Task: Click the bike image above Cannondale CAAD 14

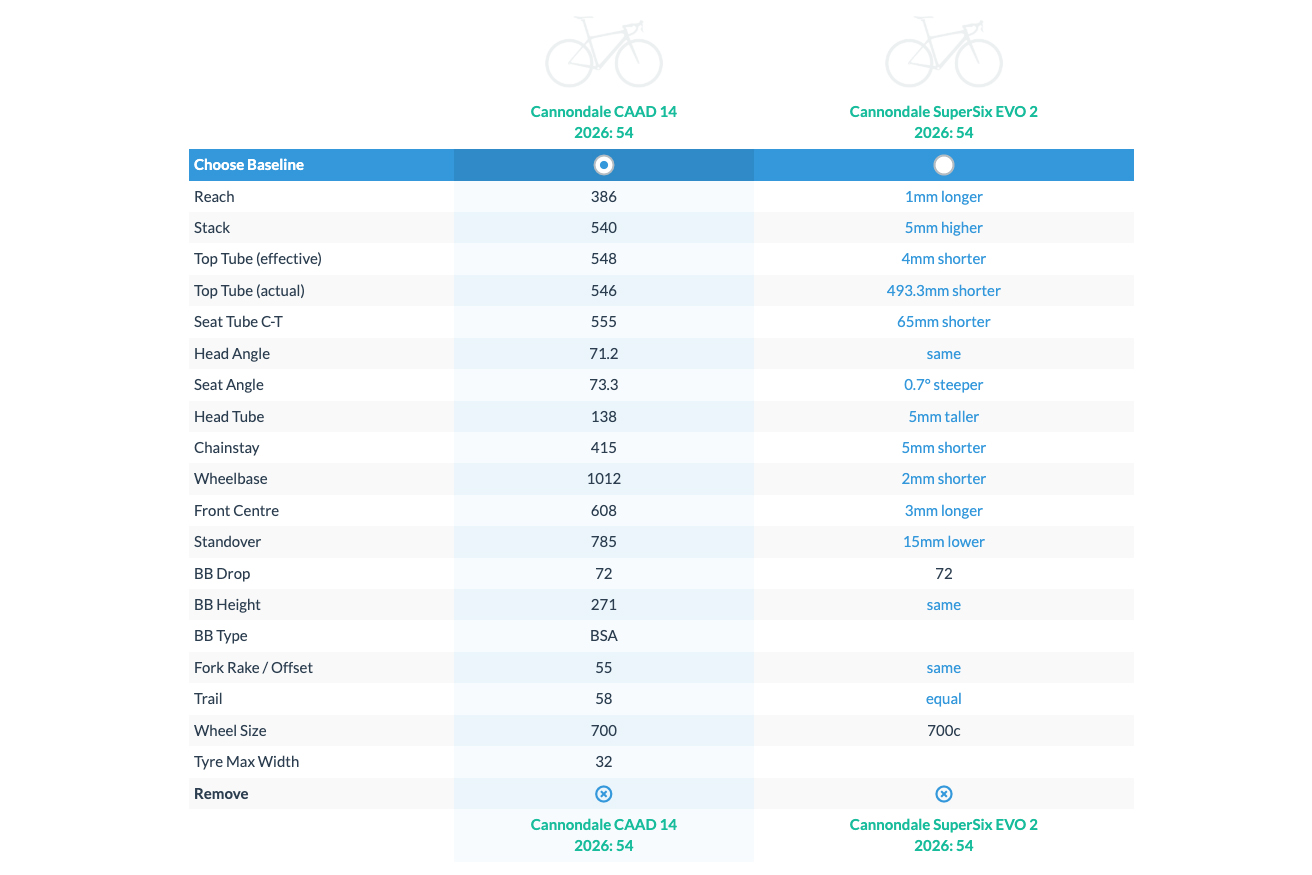Action: click(604, 51)
